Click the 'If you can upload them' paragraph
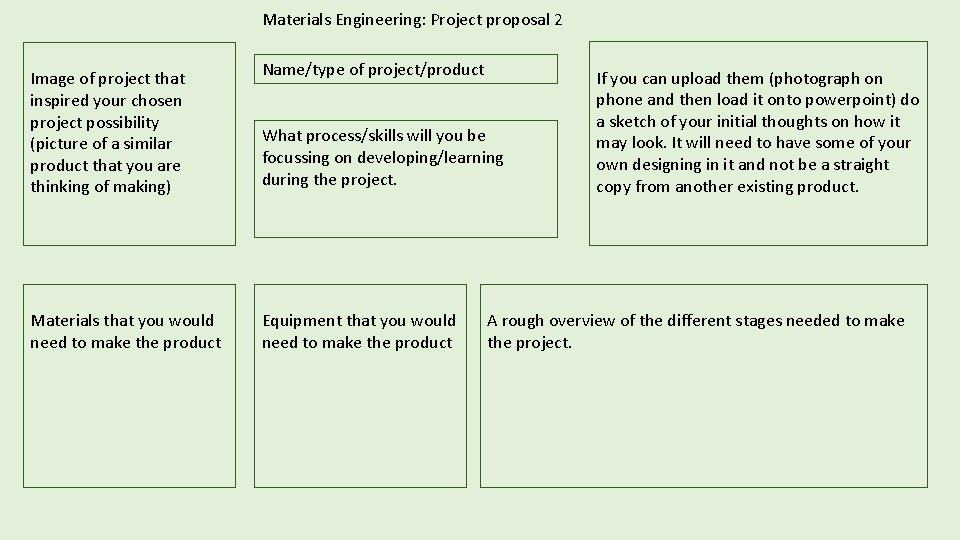Screen dimensions: 960x540 click(757, 132)
